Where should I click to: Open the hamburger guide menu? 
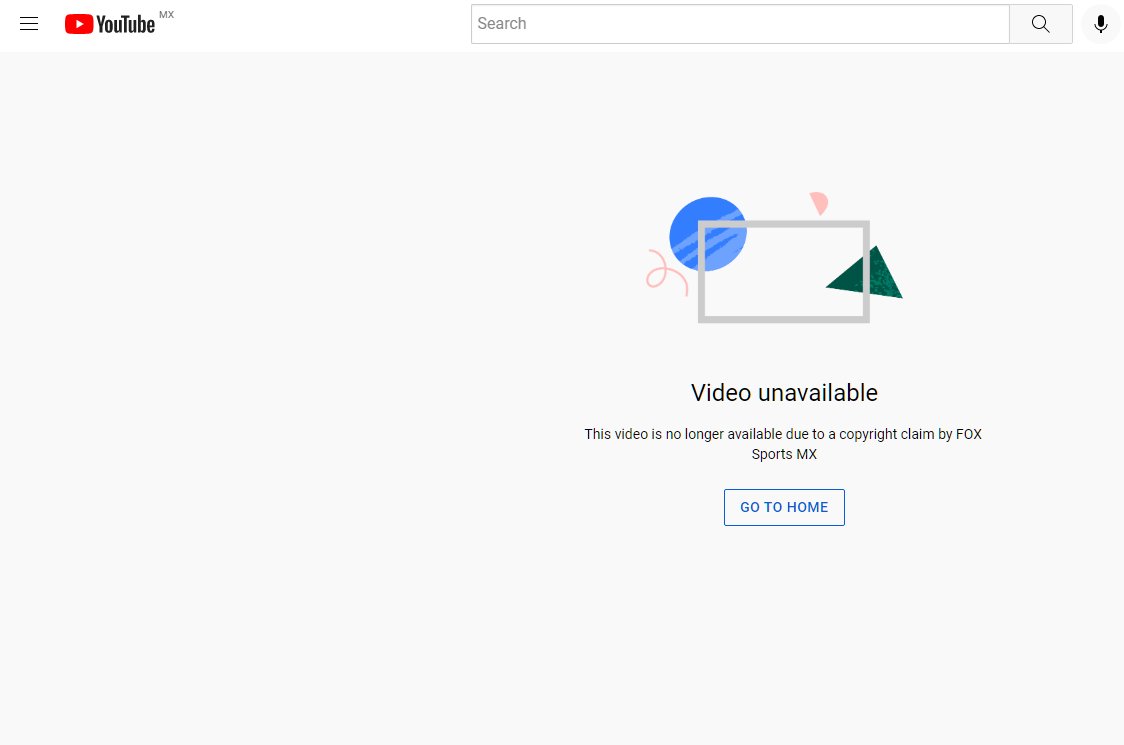(29, 24)
